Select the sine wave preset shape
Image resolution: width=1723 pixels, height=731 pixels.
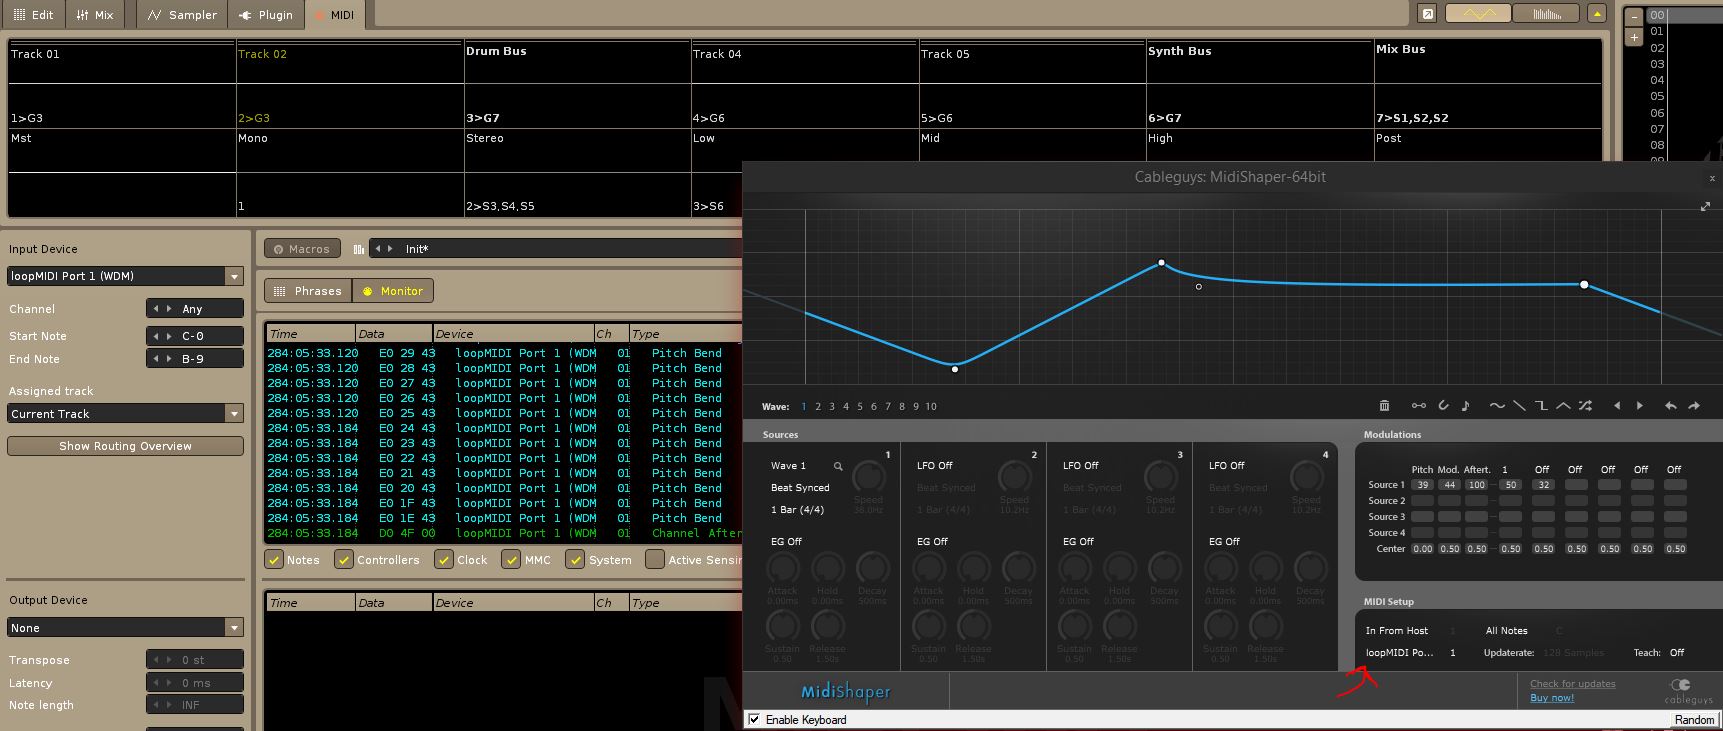(x=1496, y=406)
